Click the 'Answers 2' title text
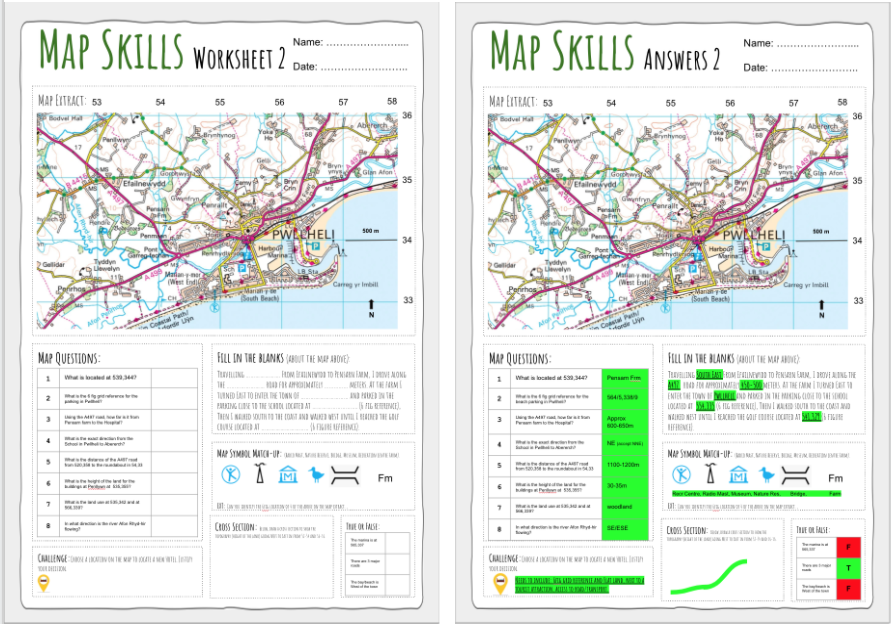This screenshot has height=624, width=894. pos(682,59)
